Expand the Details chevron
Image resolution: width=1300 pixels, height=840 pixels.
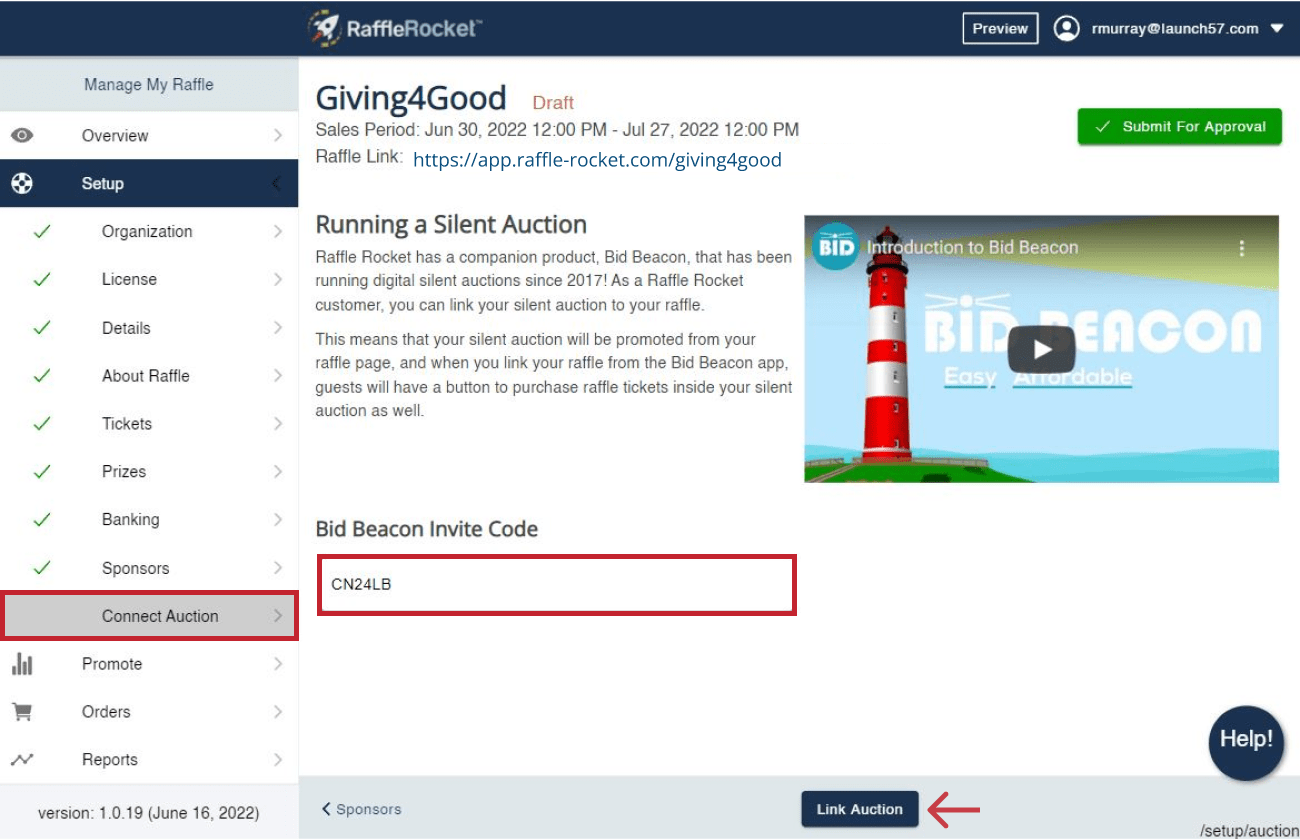[x=278, y=328]
